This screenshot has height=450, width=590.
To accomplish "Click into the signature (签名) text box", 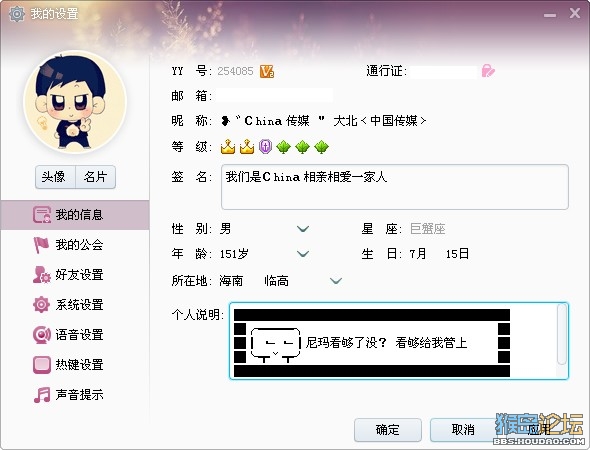I will tap(395, 187).
